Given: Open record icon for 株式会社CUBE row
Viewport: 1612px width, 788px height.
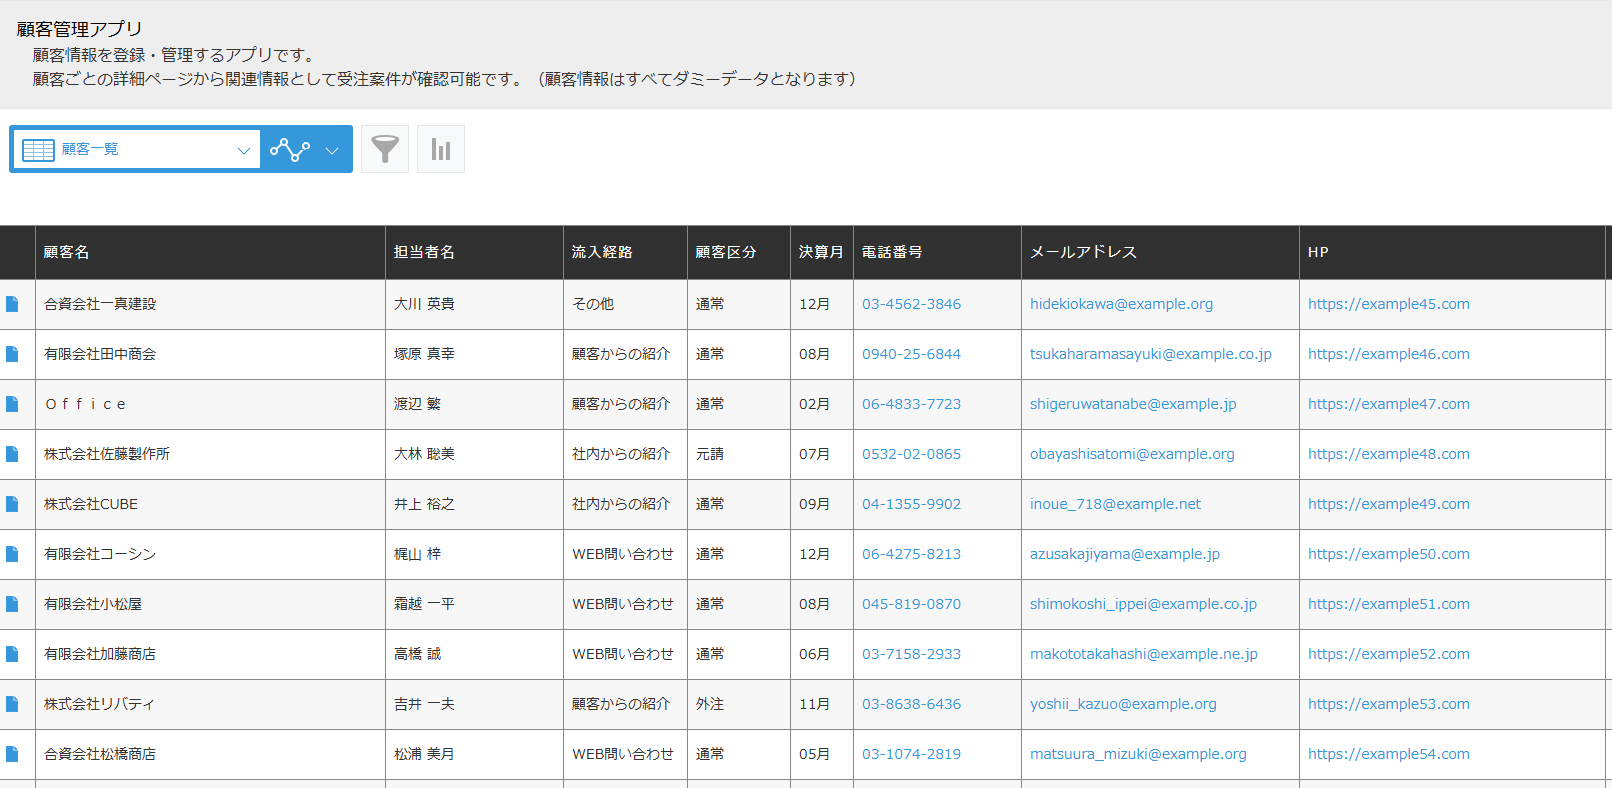Looking at the screenshot, I should point(12,504).
